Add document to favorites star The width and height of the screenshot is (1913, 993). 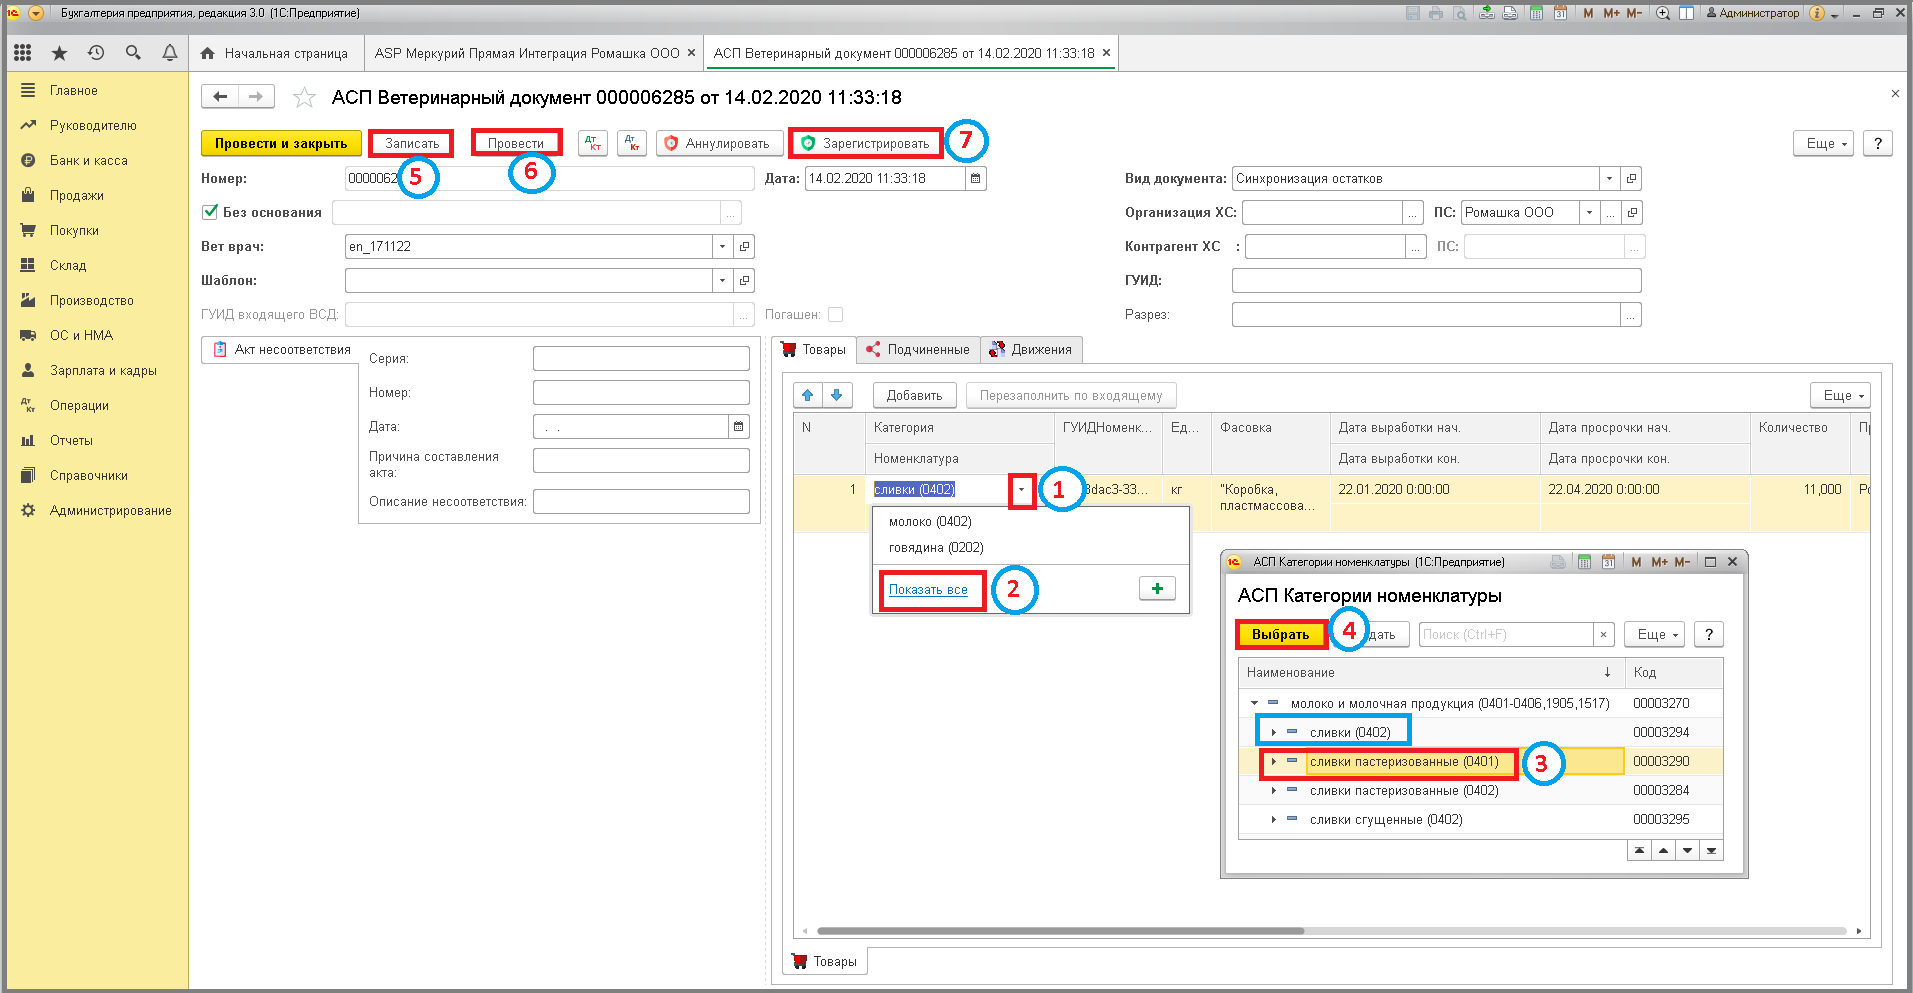point(304,97)
